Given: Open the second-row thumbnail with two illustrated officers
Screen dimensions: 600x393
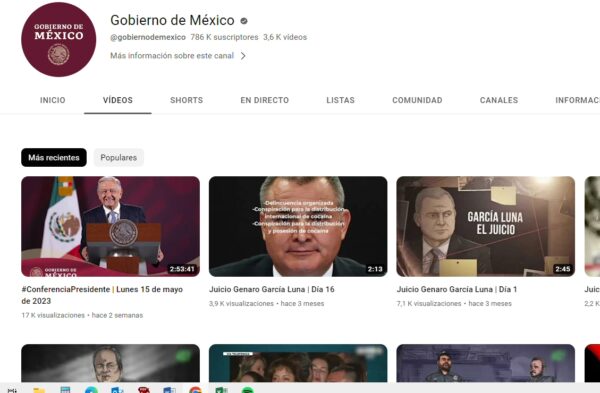Looking at the screenshot, I should click(486, 363).
